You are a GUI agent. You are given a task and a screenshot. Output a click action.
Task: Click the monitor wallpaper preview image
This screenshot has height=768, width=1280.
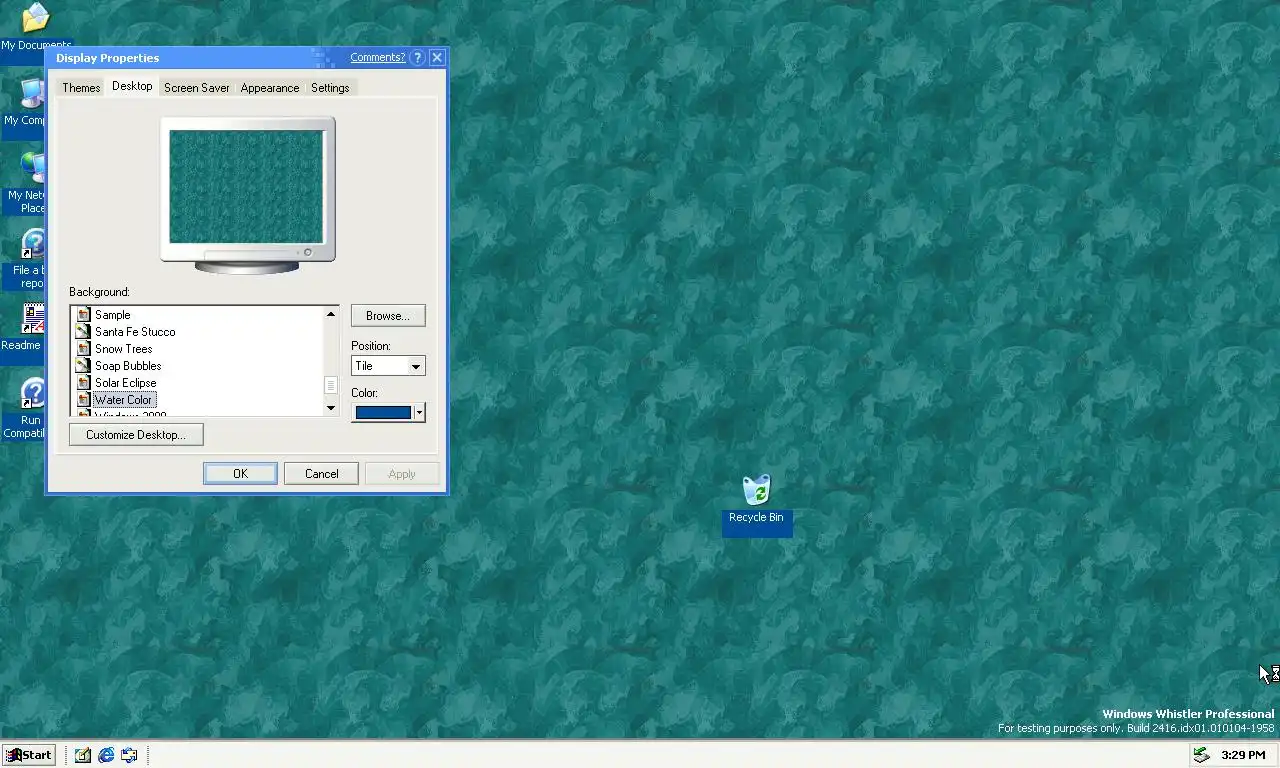pyautogui.click(x=246, y=186)
